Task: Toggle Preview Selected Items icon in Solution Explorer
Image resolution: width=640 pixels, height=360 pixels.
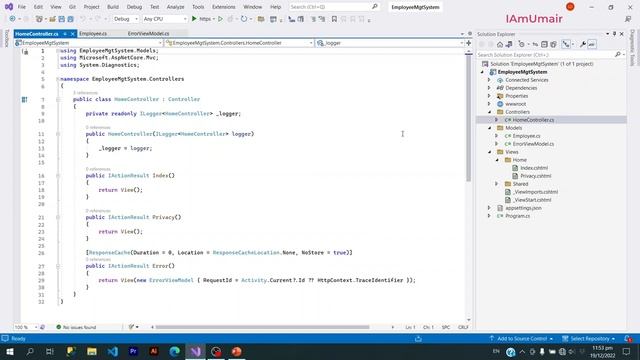Action: (x=592, y=44)
